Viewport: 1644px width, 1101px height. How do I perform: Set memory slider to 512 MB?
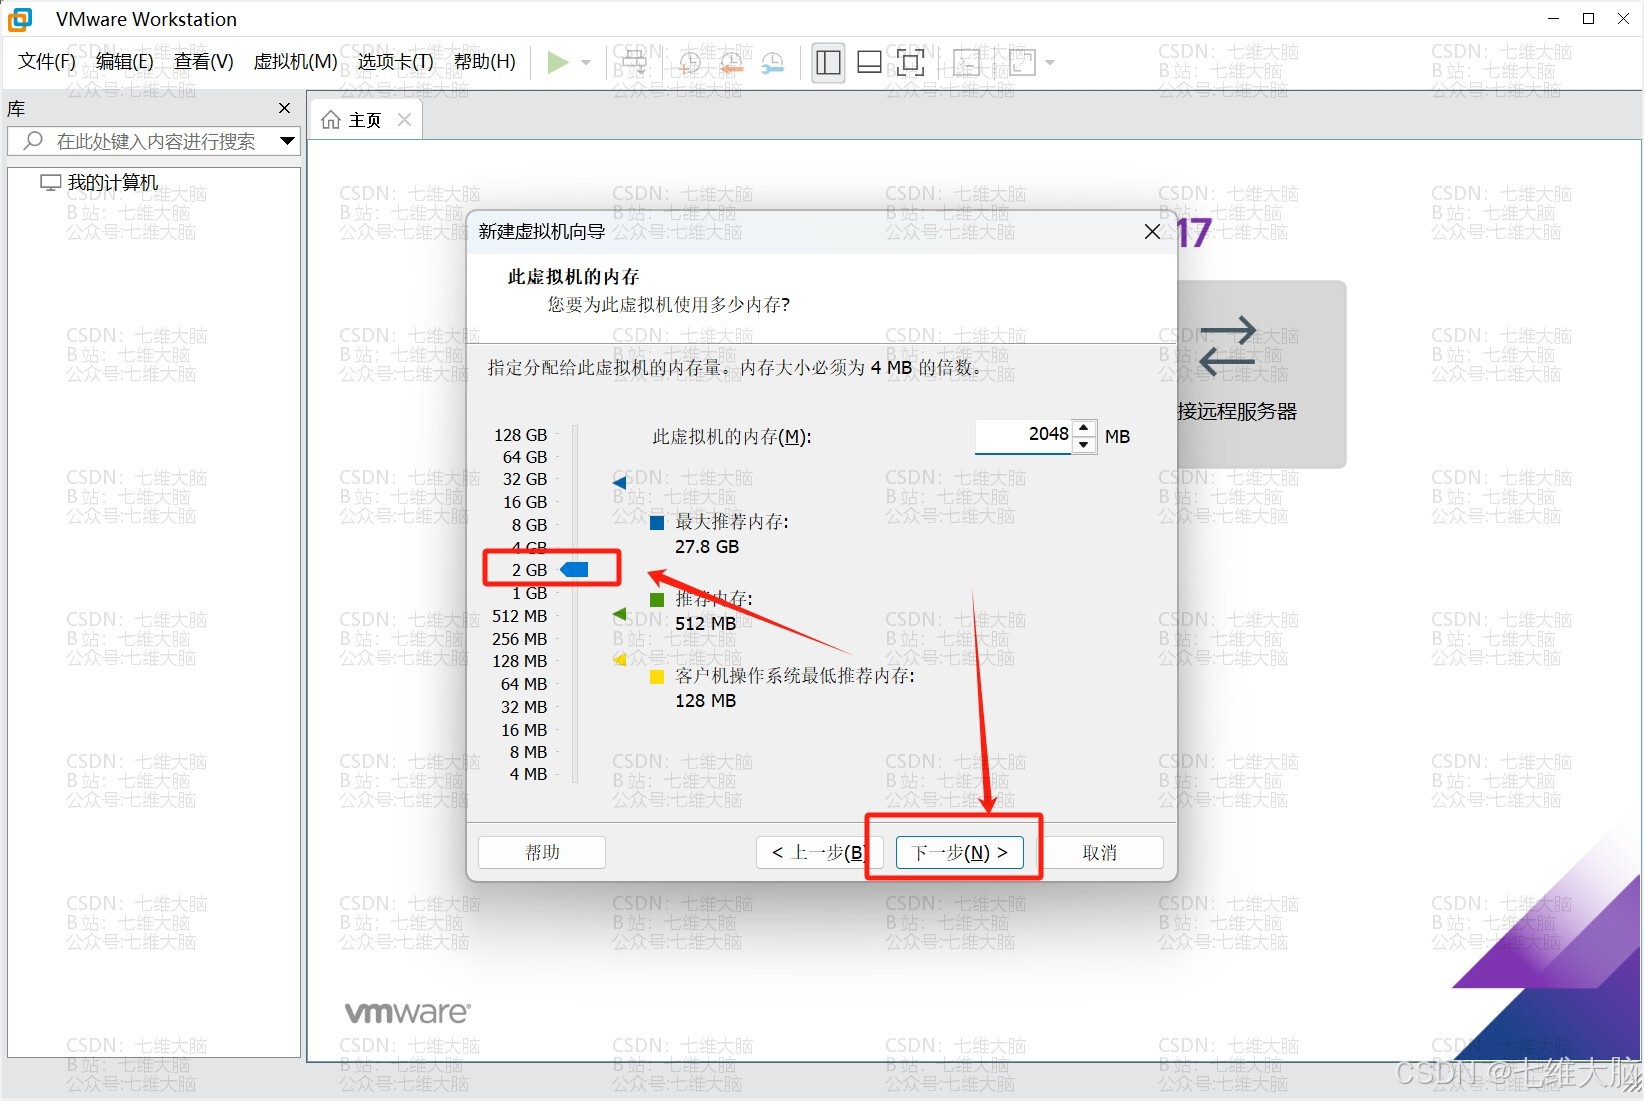(x=520, y=616)
